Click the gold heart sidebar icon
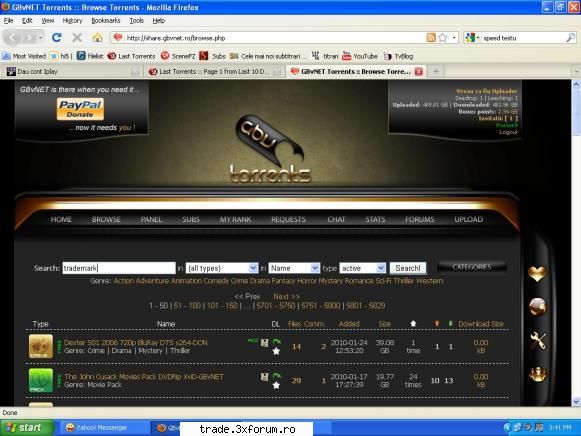Image resolution: width=581 pixels, height=436 pixels. click(x=537, y=274)
